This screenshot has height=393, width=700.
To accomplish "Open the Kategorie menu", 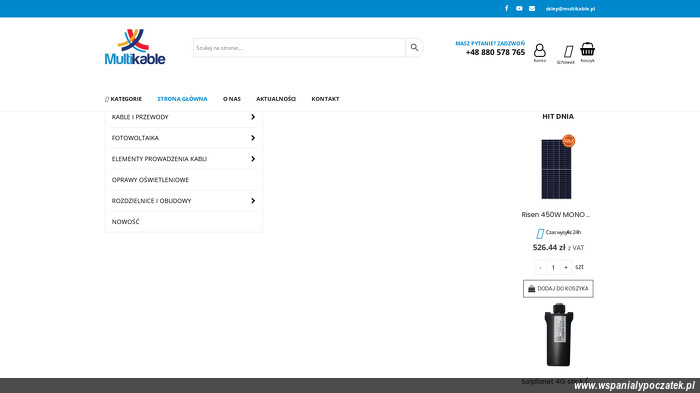I will coord(123,99).
